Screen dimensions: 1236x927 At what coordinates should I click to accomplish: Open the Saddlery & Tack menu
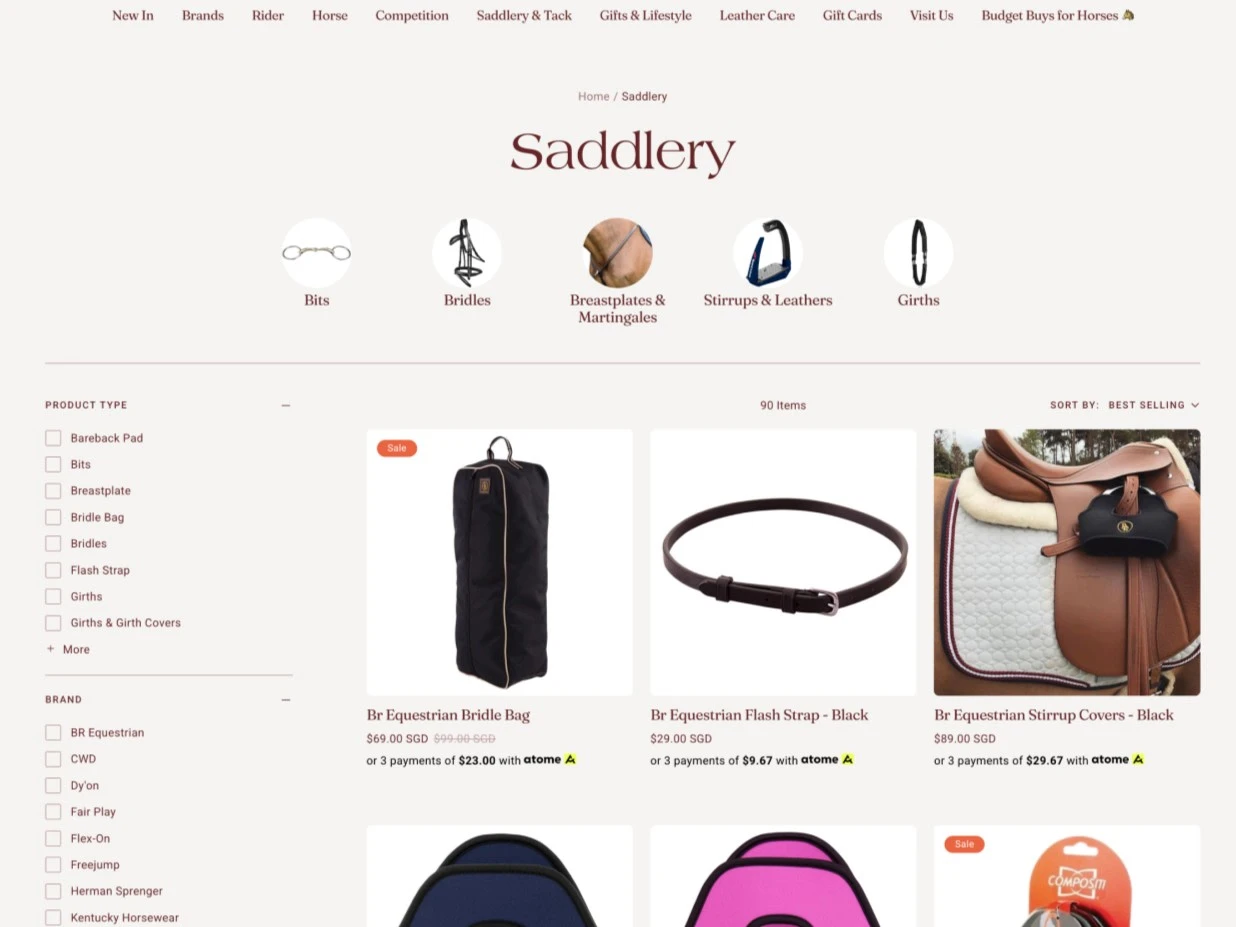(x=524, y=16)
